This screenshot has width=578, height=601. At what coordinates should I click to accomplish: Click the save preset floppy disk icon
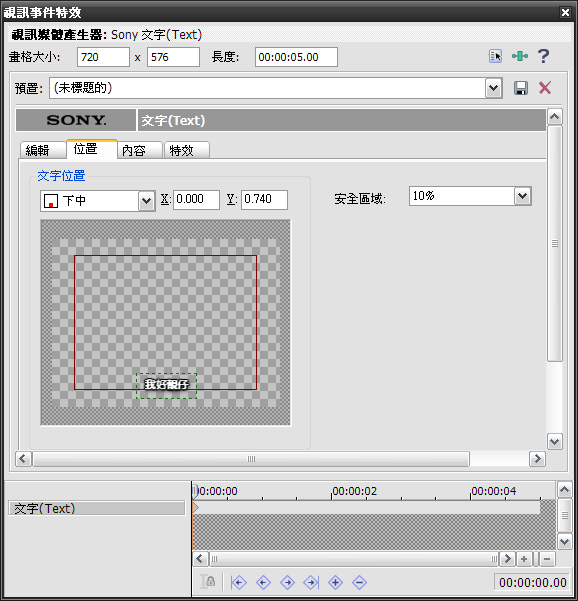[521, 88]
